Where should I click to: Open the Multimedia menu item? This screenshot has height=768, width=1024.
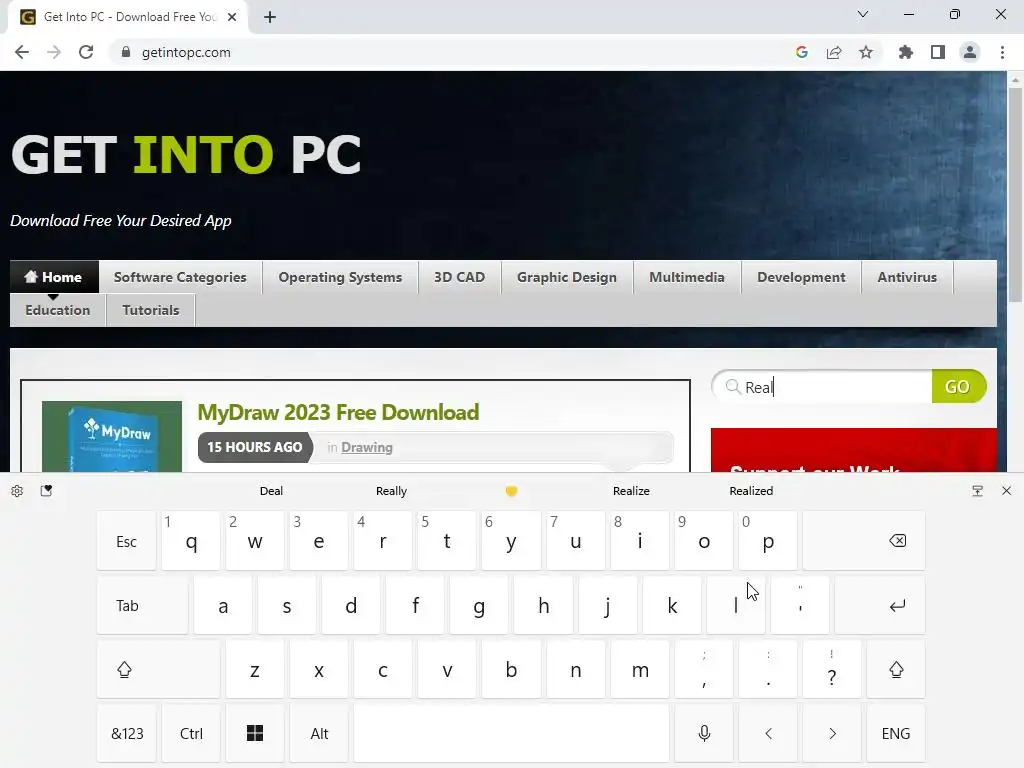click(x=687, y=277)
